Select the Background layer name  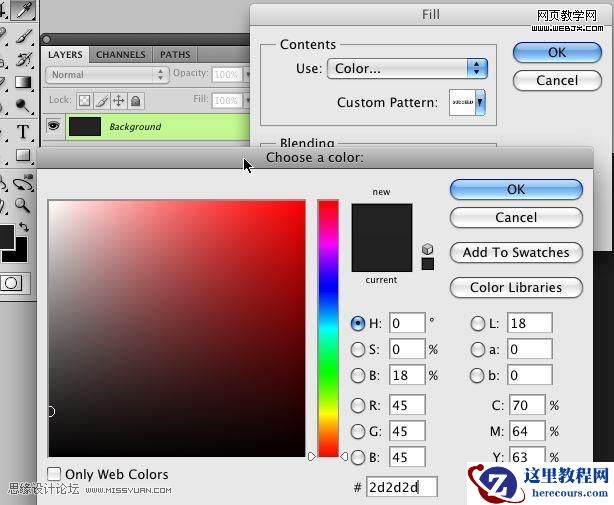[x=135, y=127]
